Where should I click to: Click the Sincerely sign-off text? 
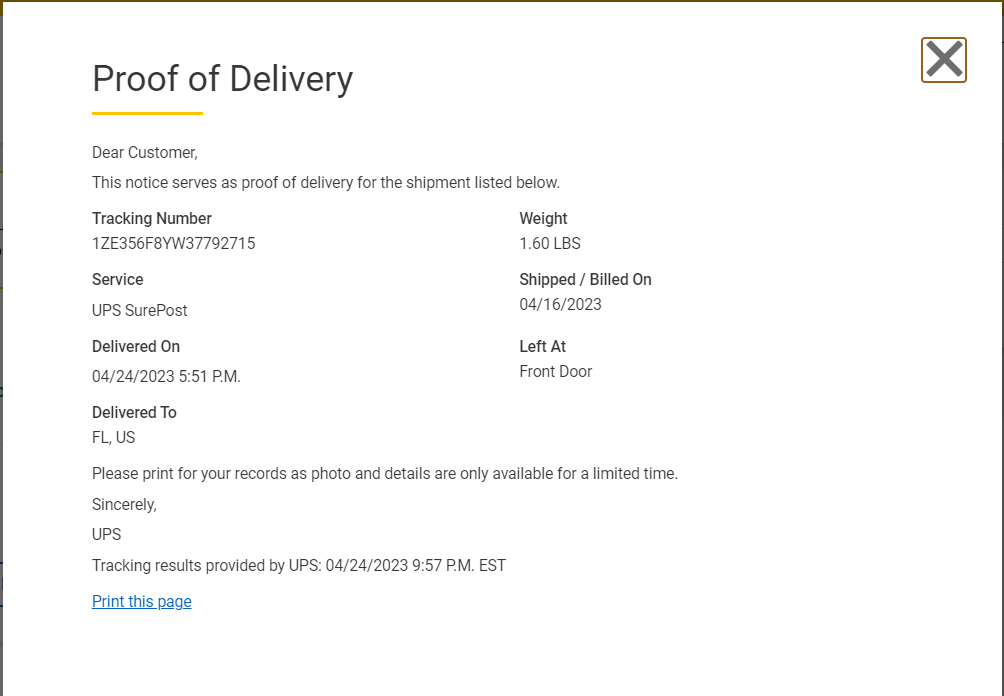pos(124,504)
